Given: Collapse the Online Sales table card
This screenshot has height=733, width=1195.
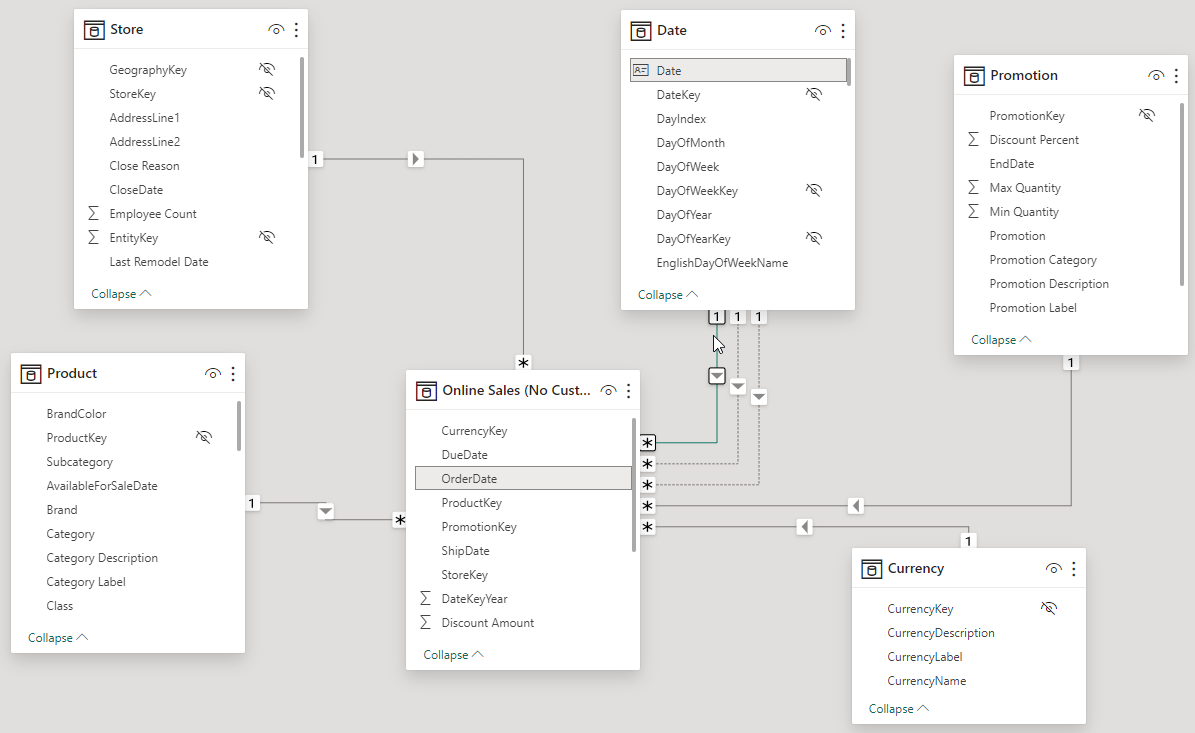Looking at the screenshot, I should (453, 655).
